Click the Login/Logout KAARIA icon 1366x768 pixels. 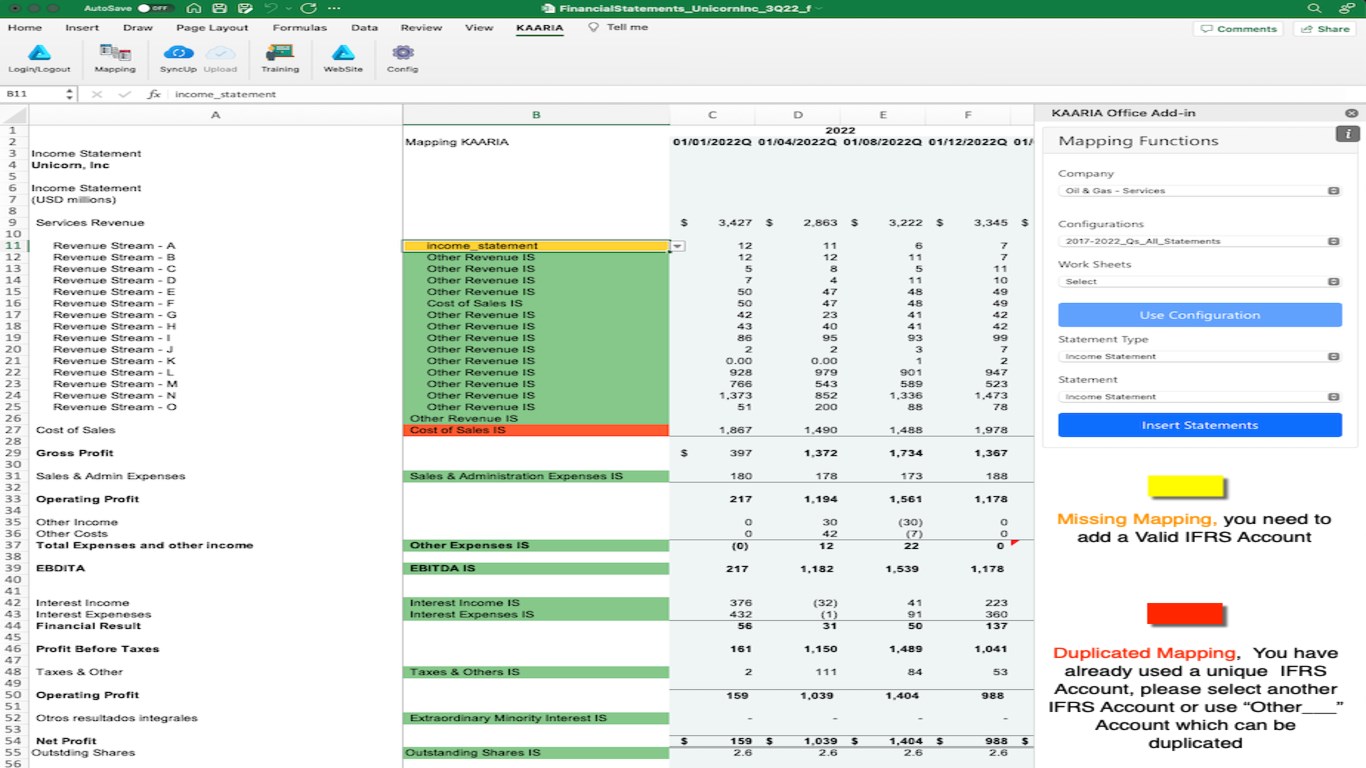pos(39,58)
